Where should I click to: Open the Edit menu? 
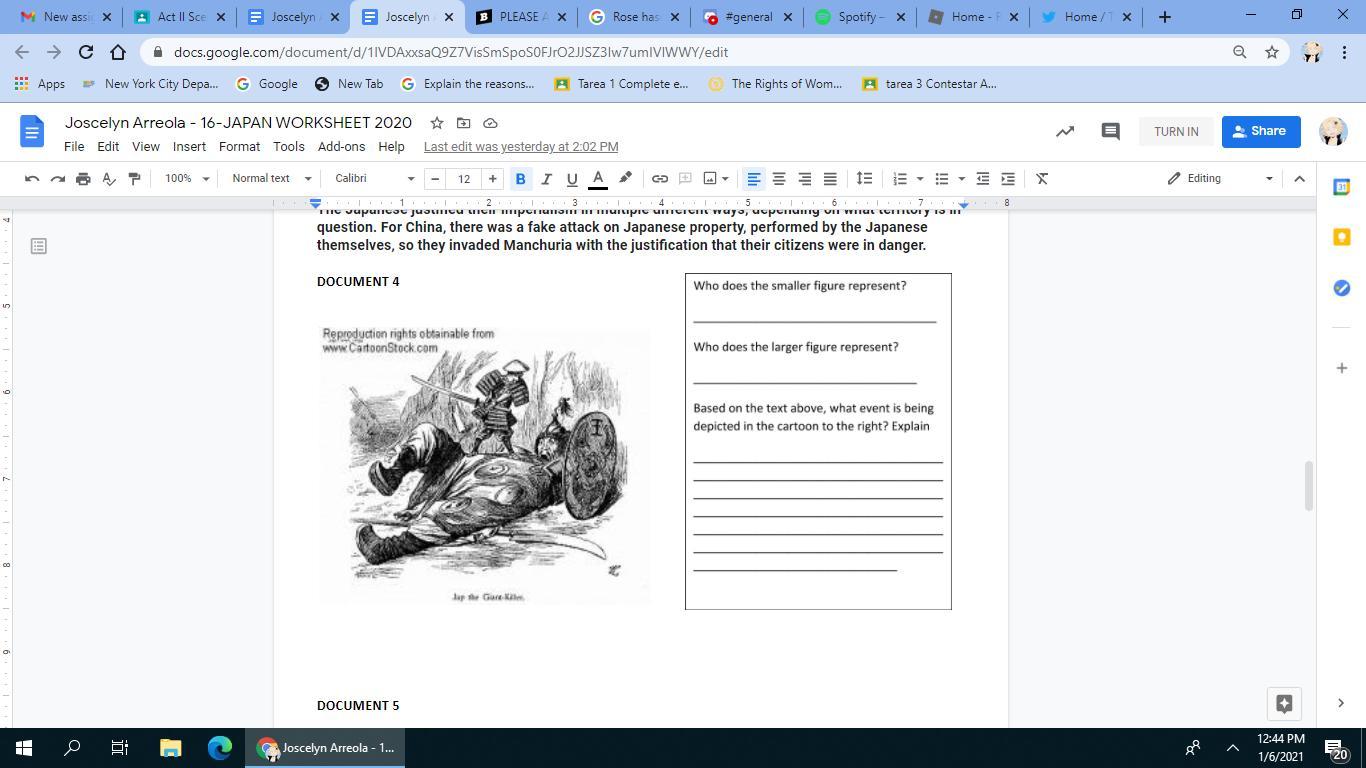[108, 146]
